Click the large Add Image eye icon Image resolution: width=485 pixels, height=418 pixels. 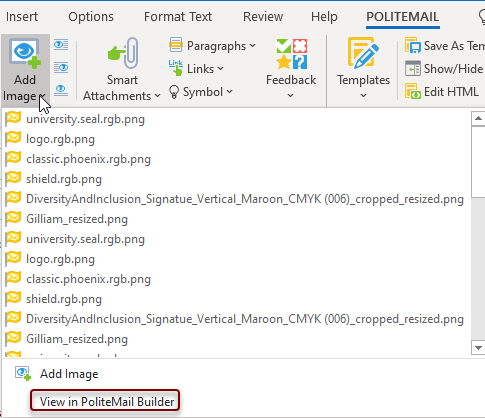(x=25, y=53)
